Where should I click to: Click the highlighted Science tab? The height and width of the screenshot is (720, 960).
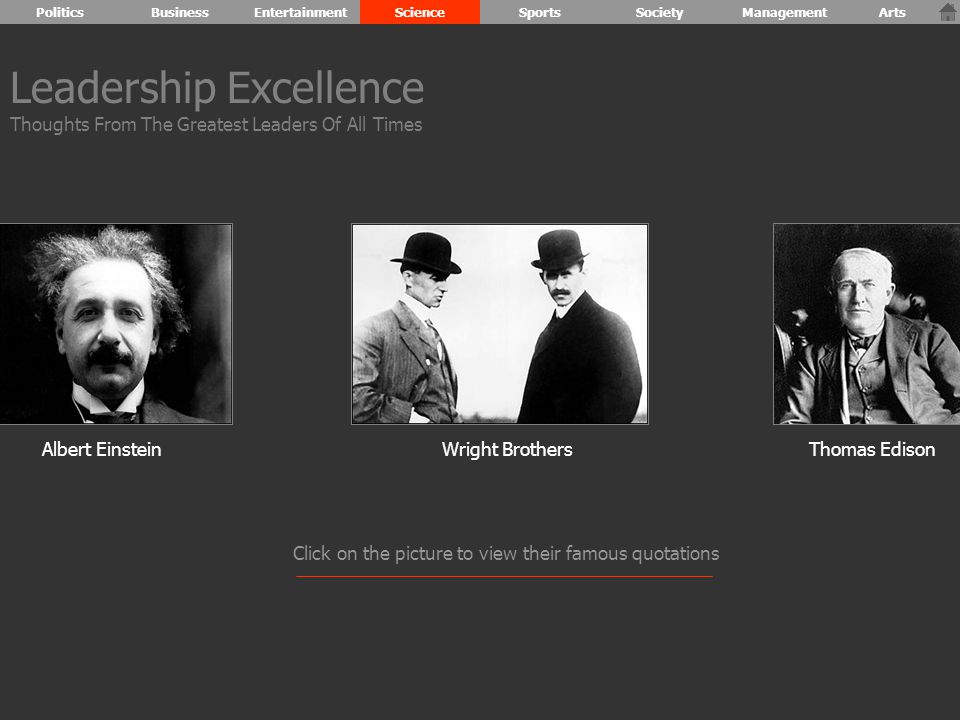(420, 12)
